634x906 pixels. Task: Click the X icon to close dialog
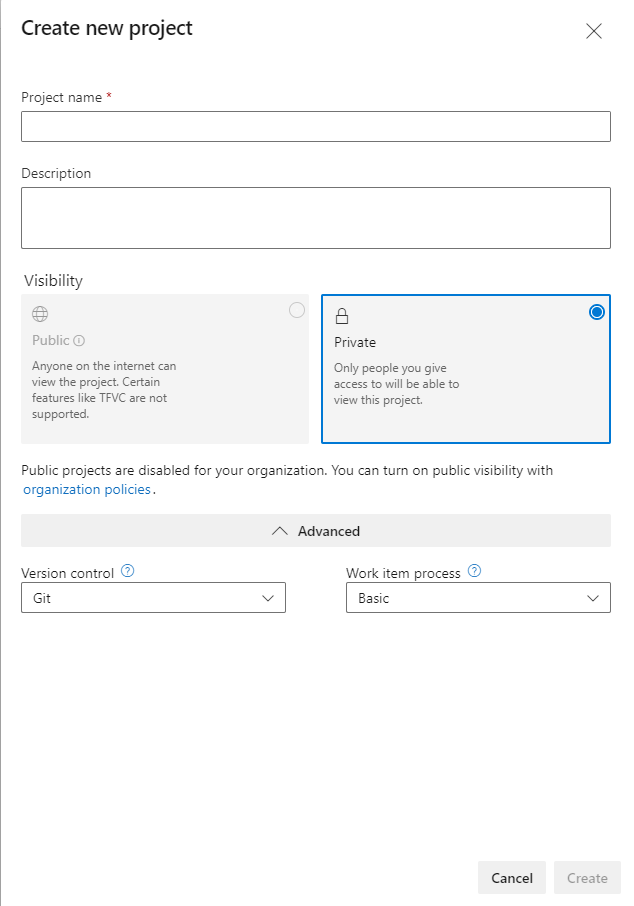tap(593, 31)
